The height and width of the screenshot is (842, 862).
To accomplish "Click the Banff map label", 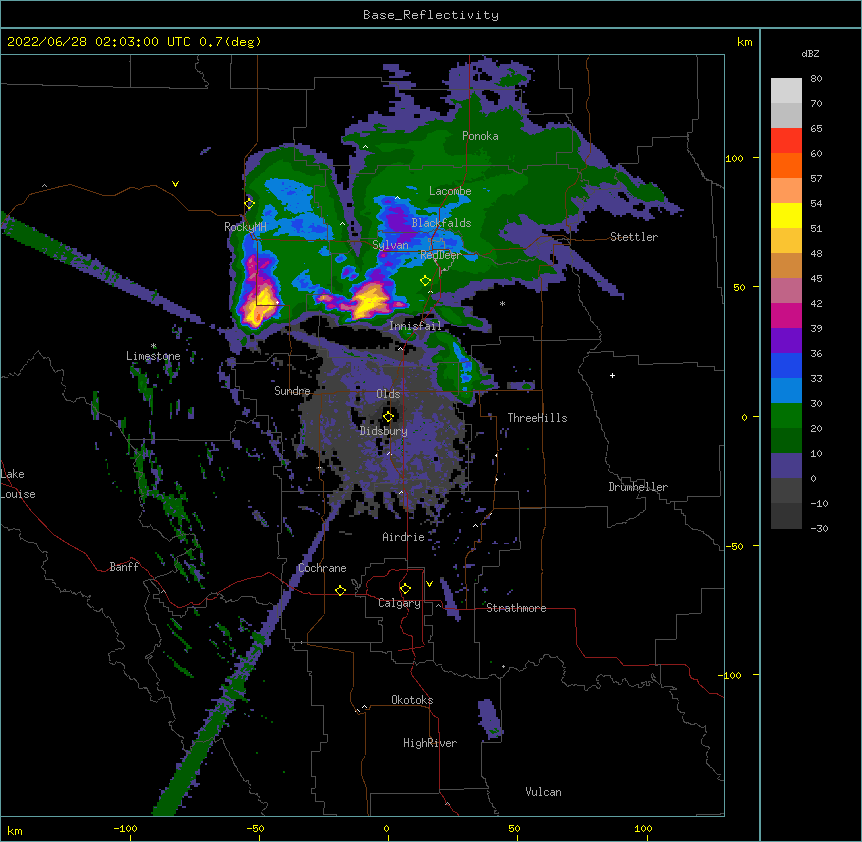I will click(124, 567).
